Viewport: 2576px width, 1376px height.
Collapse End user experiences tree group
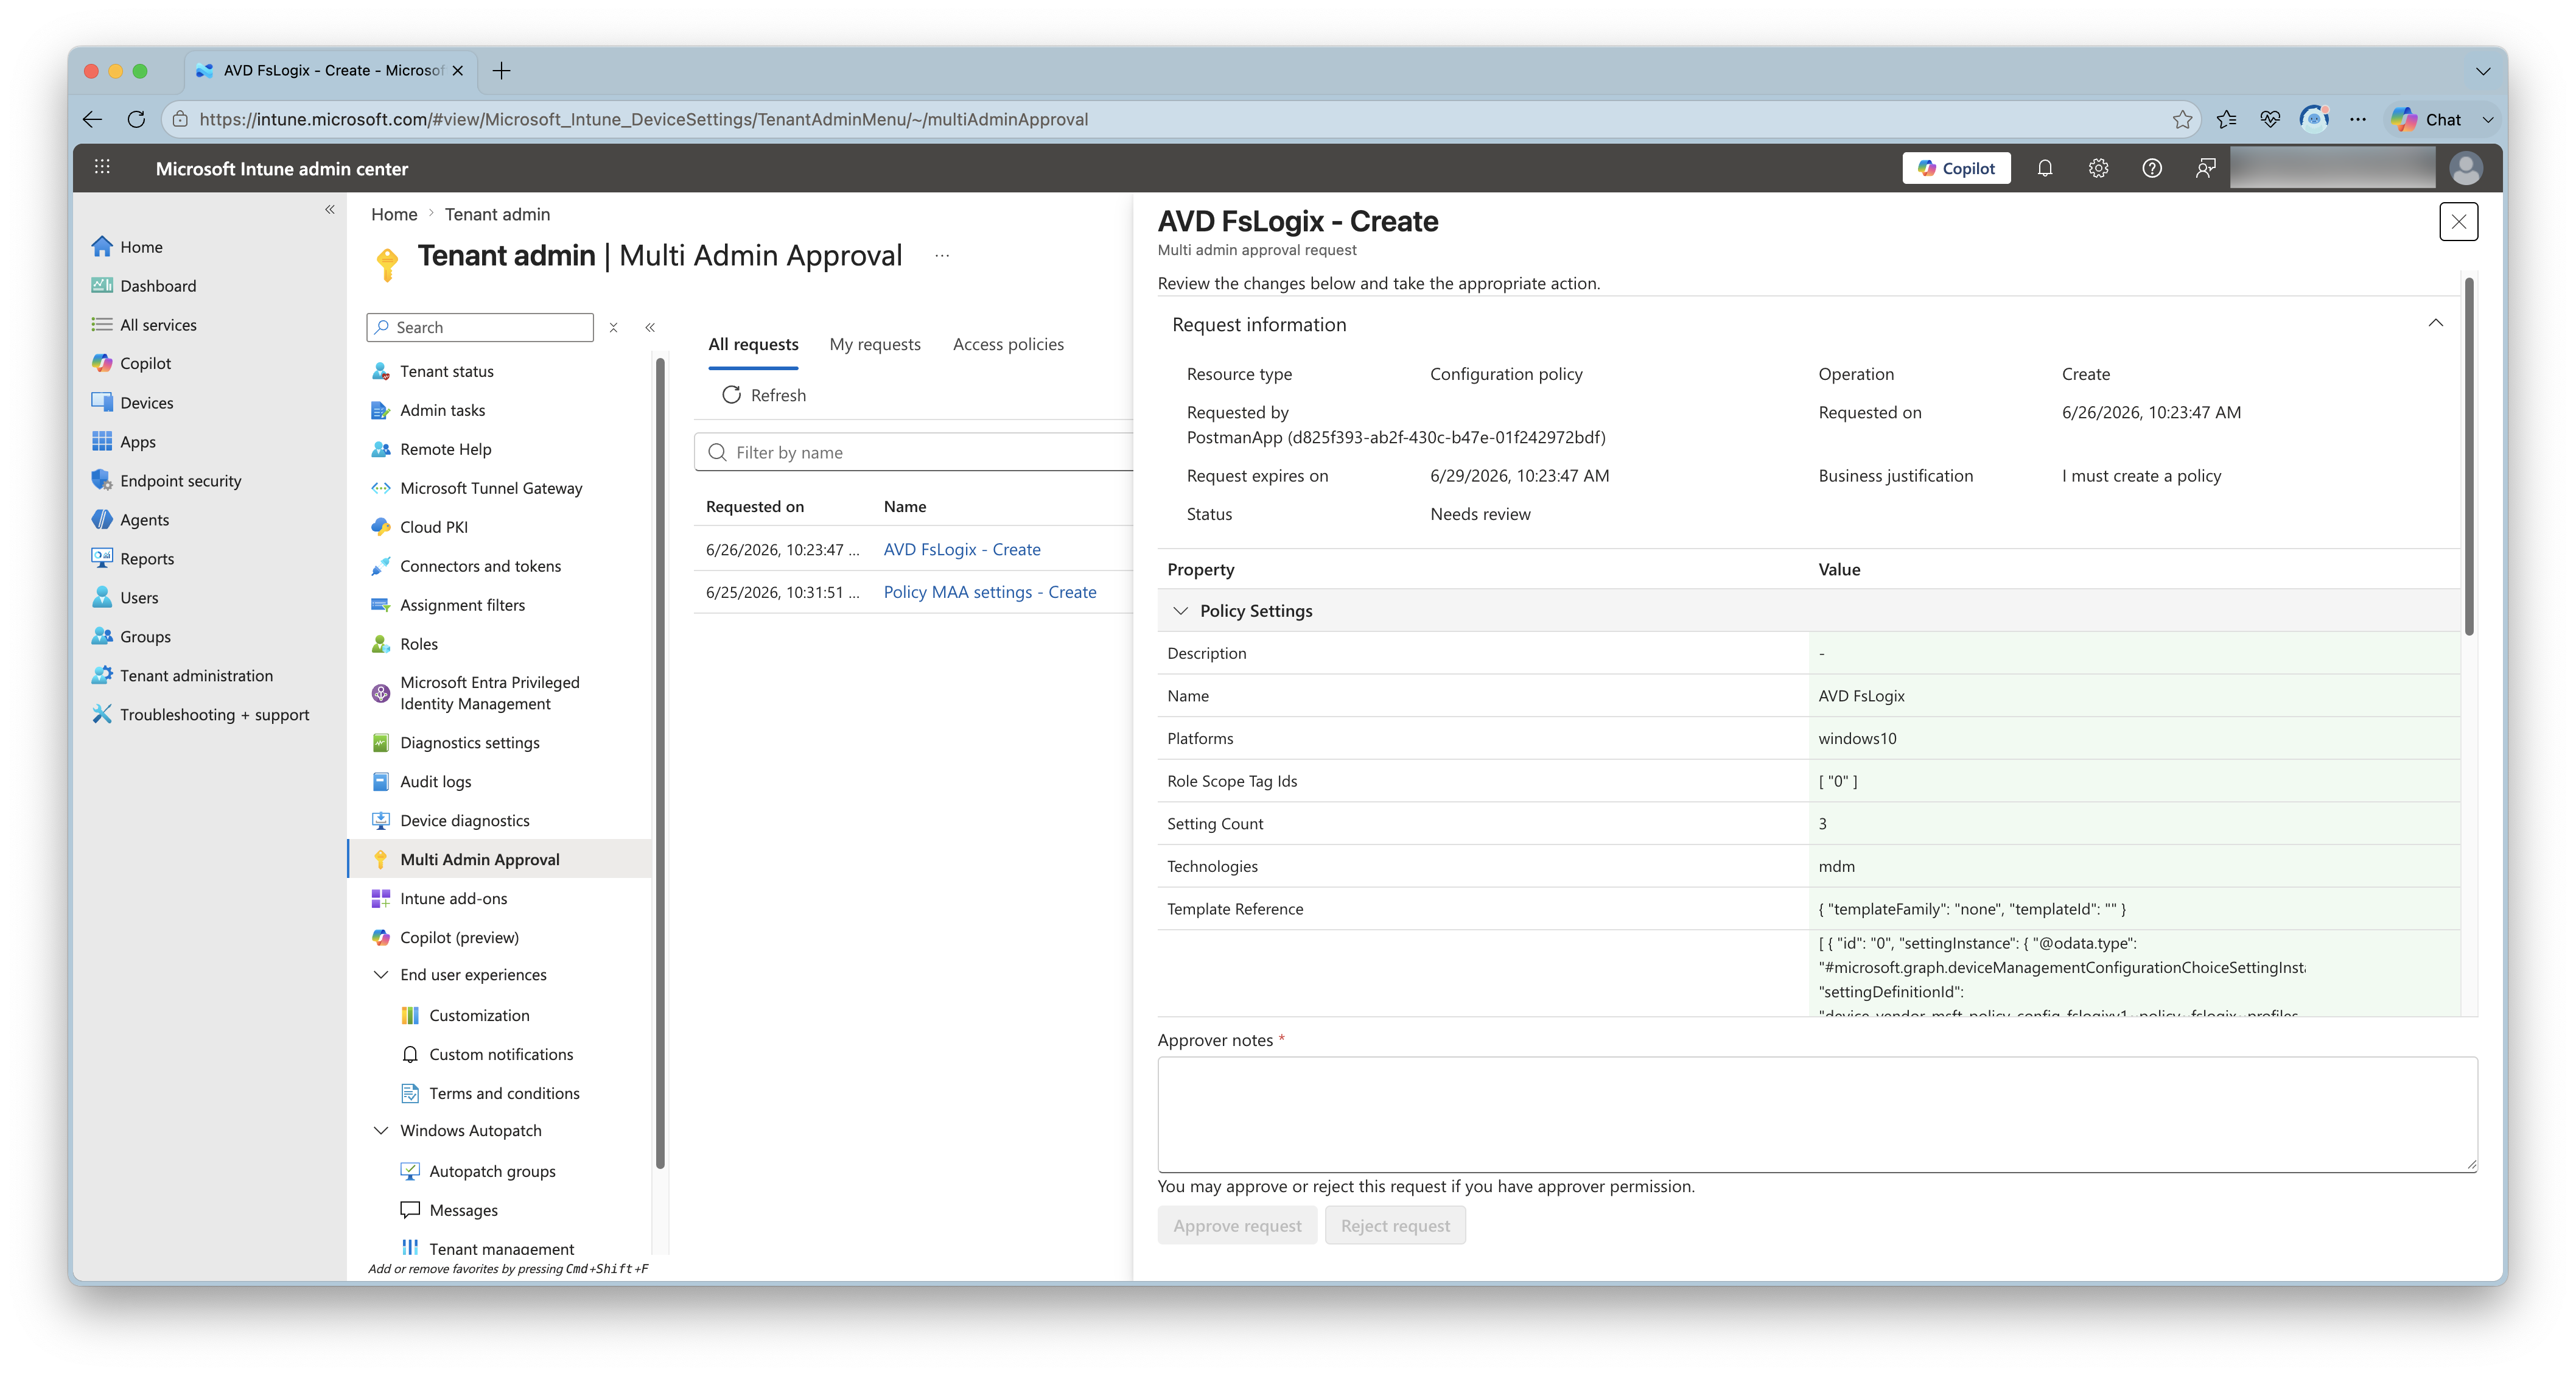tap(381, 974)
